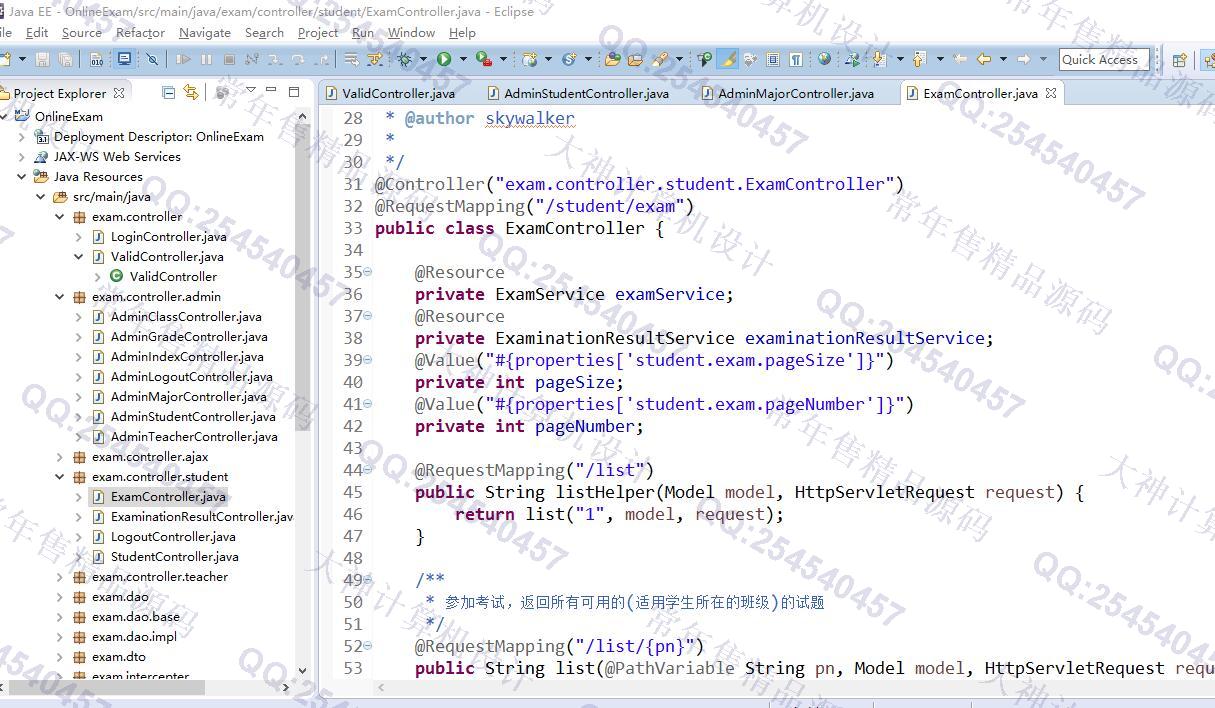Open dropdown next to green Run button
The width and height of the screenshot is (1215, 708).
coord(463,59)
